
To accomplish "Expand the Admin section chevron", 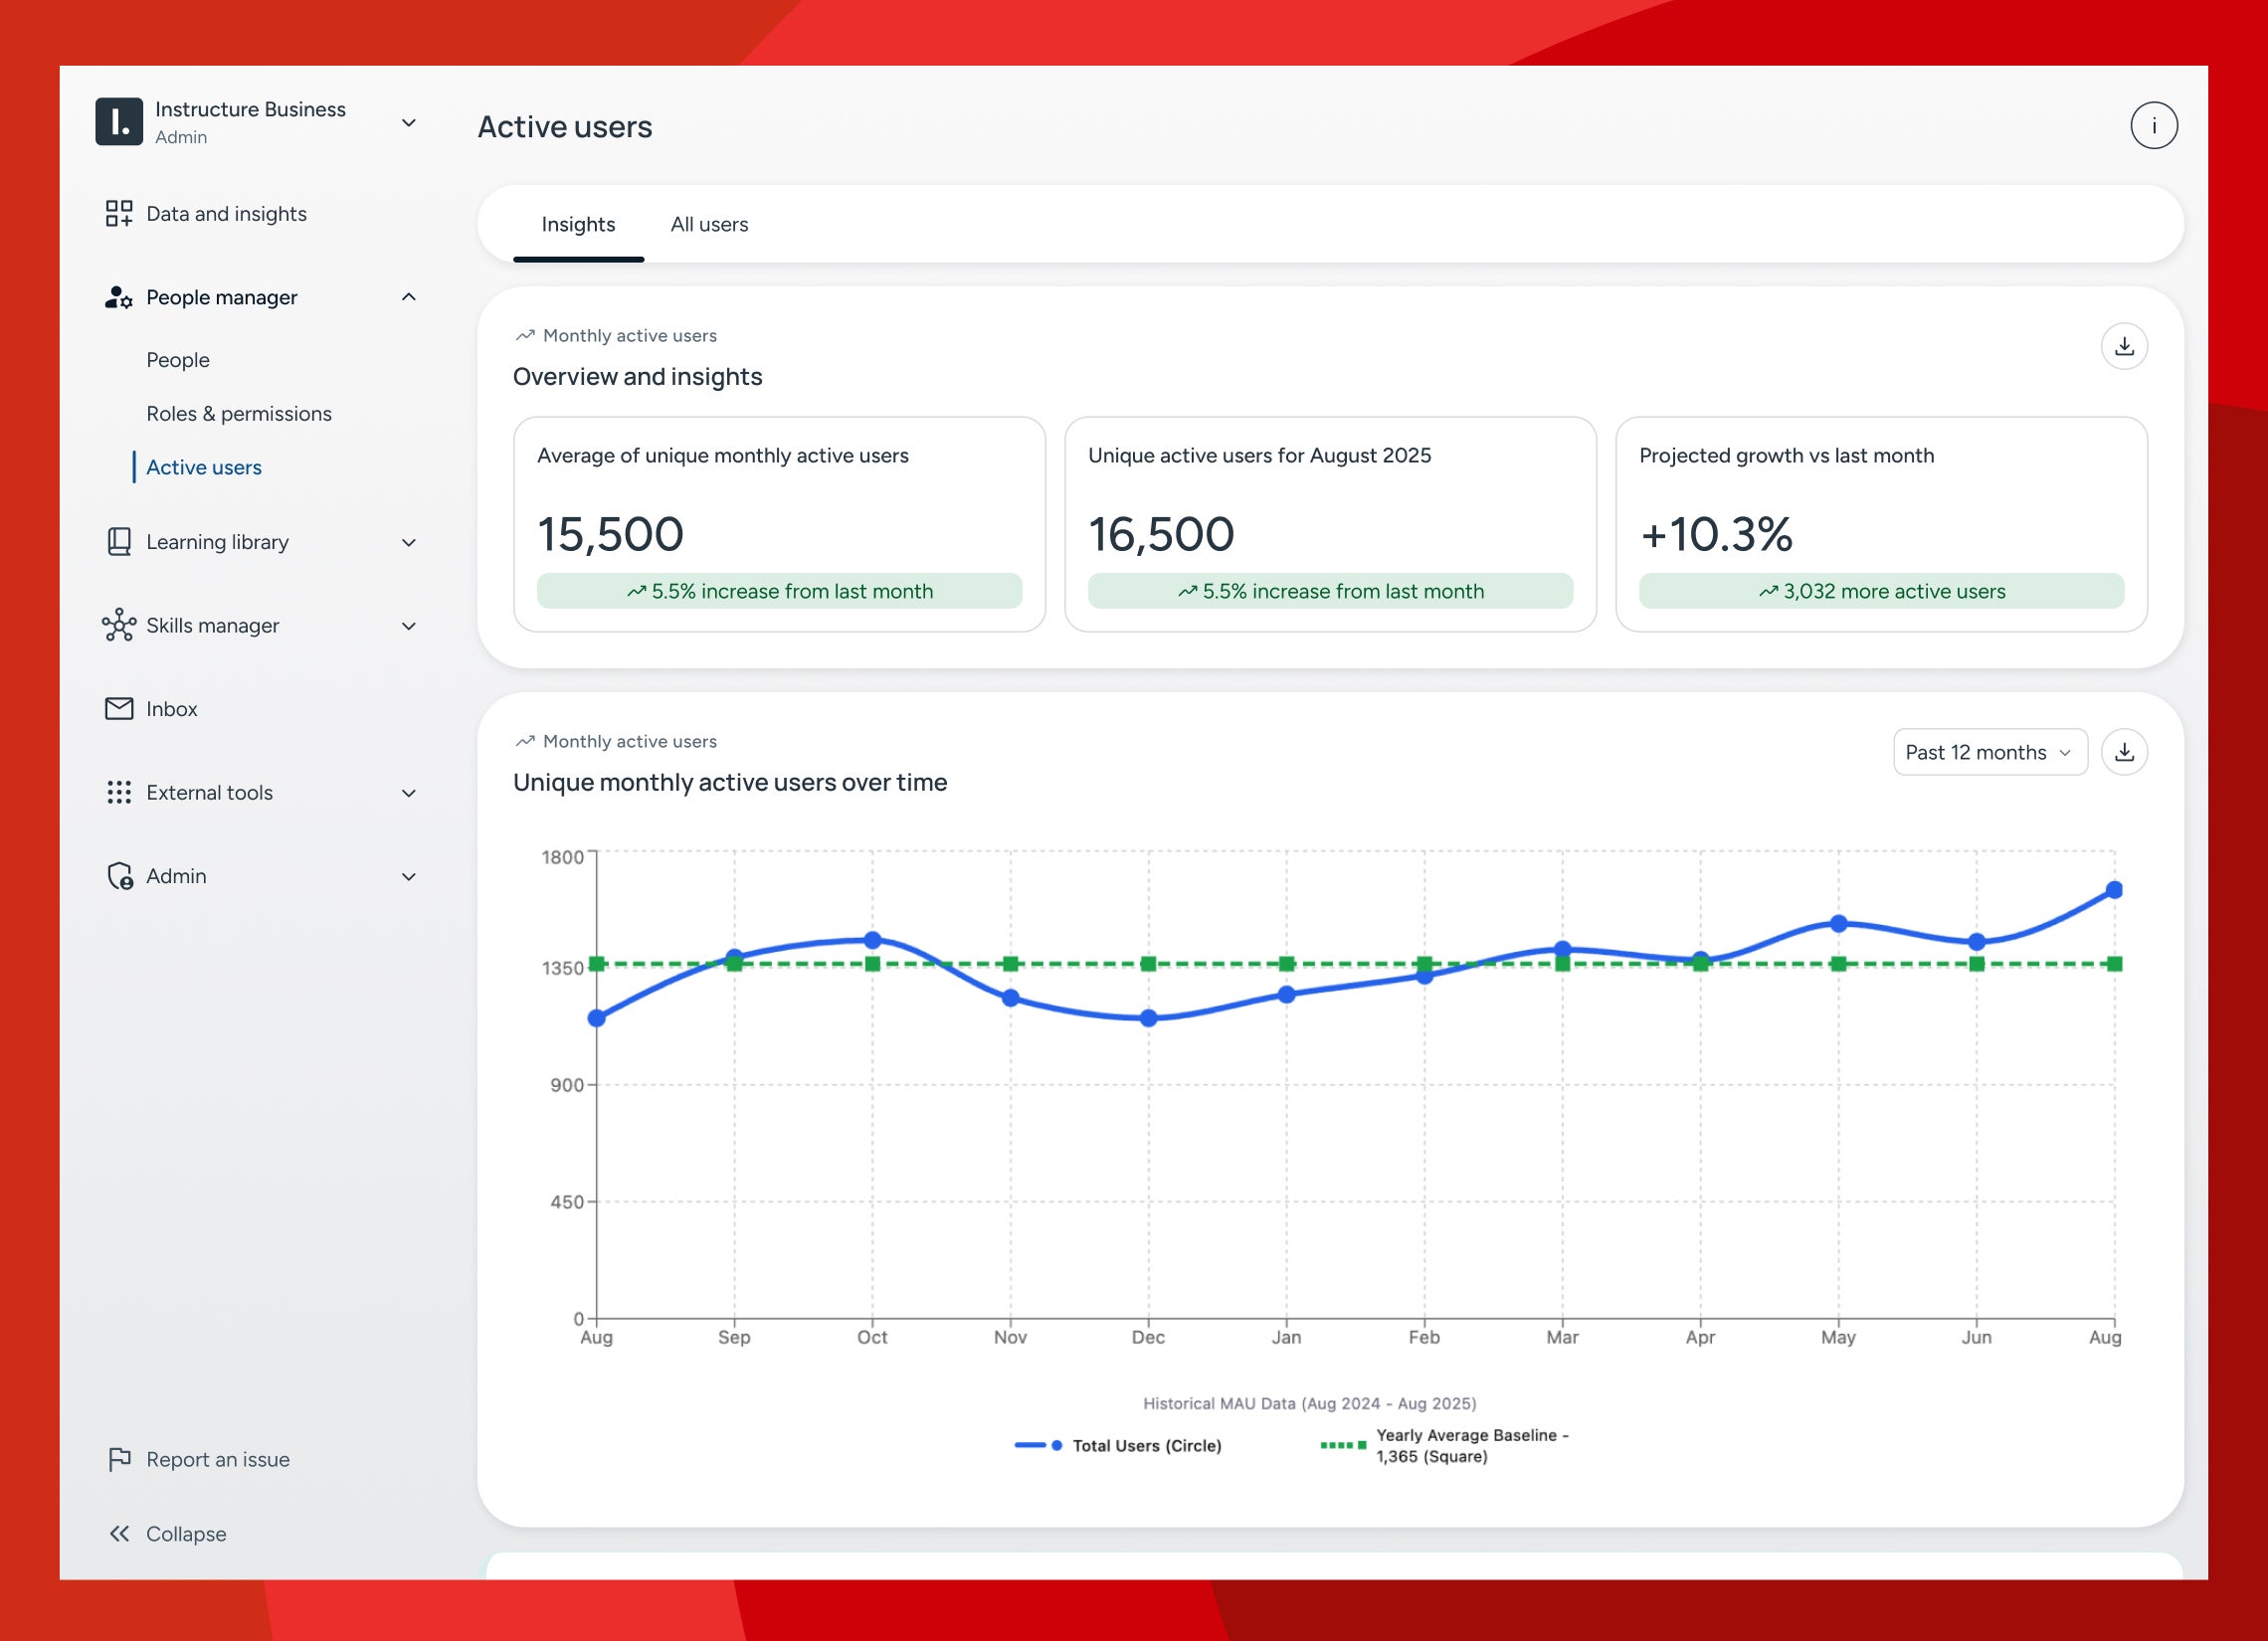I will pyautogui.click(x=408, y=876).
